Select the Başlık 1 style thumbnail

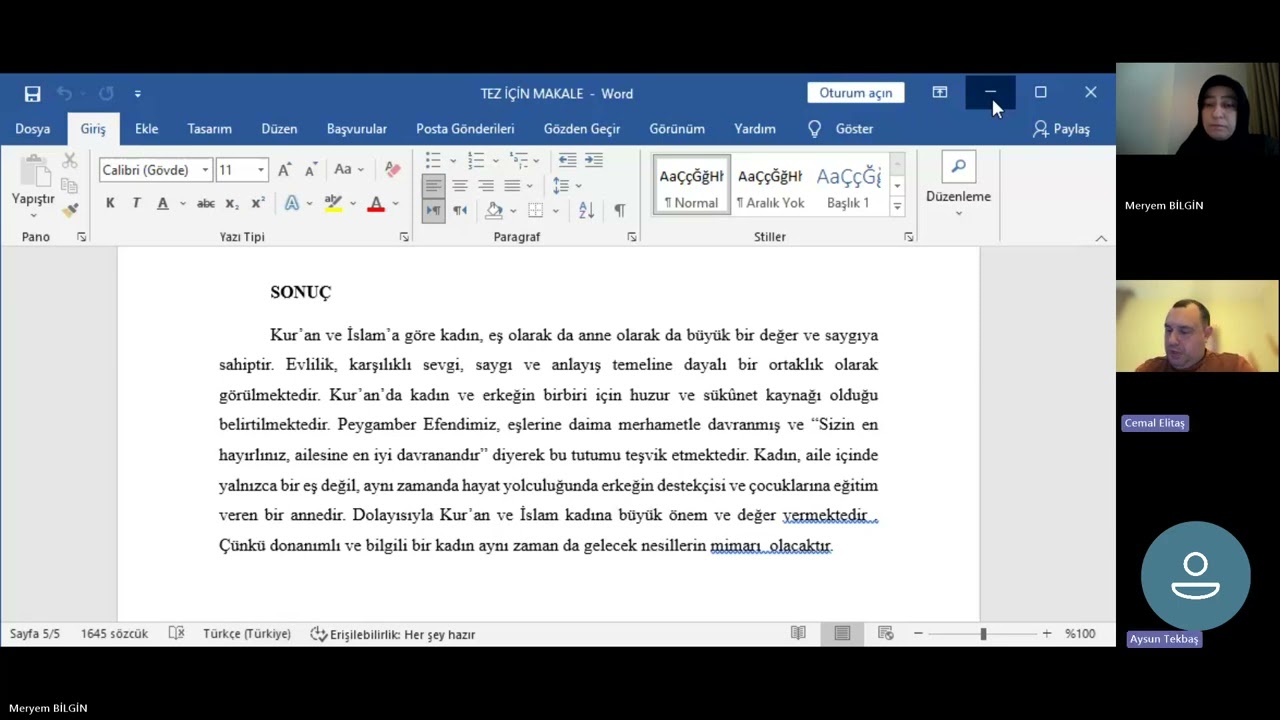(x=848, y=186)
